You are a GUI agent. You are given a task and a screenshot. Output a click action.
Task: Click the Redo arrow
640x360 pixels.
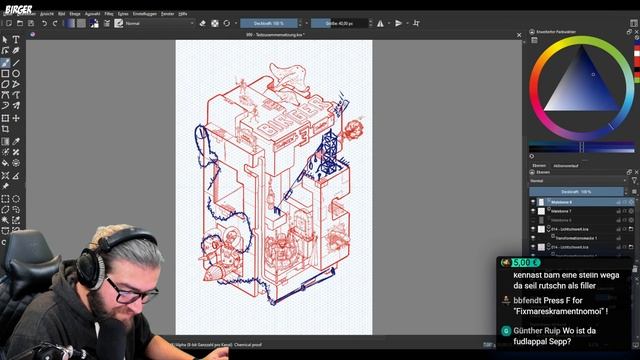55,23
